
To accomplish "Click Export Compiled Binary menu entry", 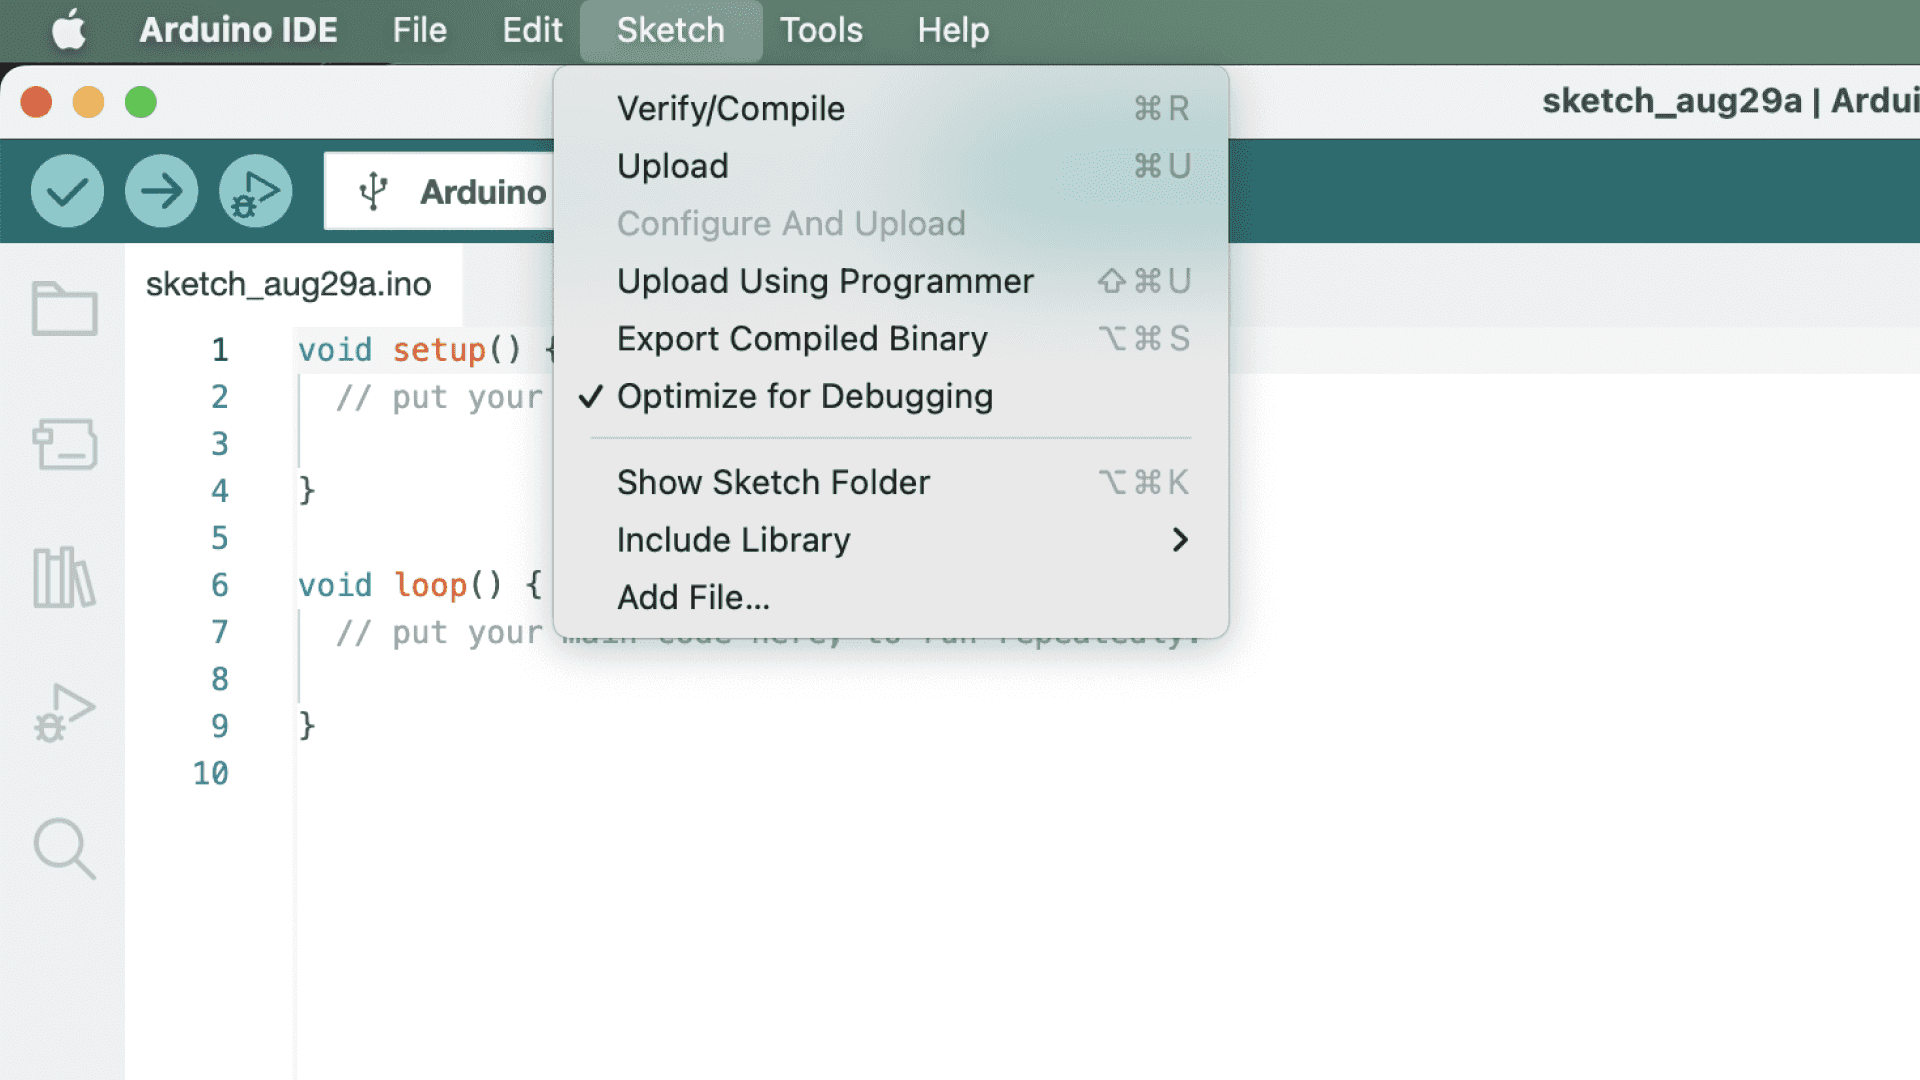I will (x=801, y=339).
